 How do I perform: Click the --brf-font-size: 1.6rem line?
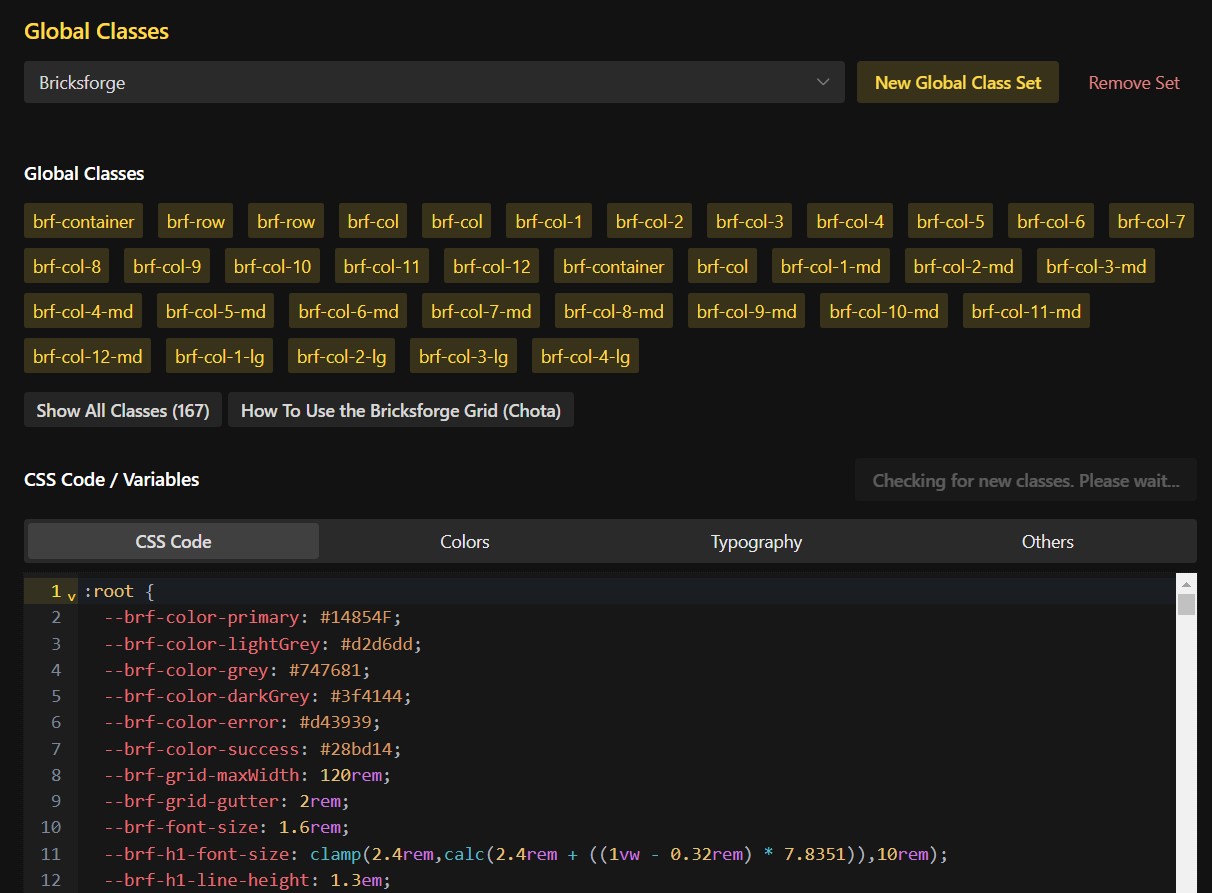(x=227, y=827)
